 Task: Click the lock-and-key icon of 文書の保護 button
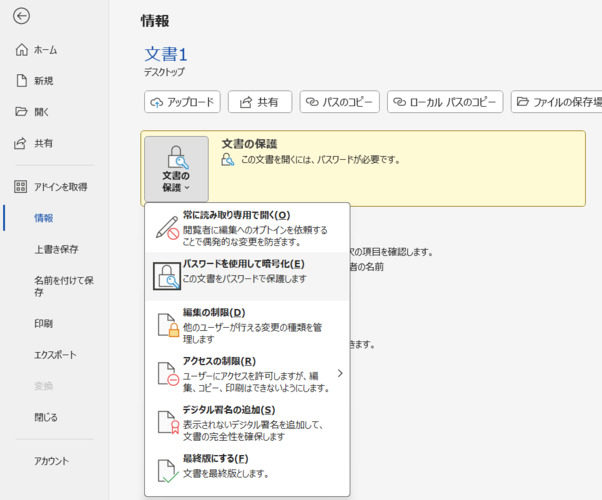click(x=177, y=157)
